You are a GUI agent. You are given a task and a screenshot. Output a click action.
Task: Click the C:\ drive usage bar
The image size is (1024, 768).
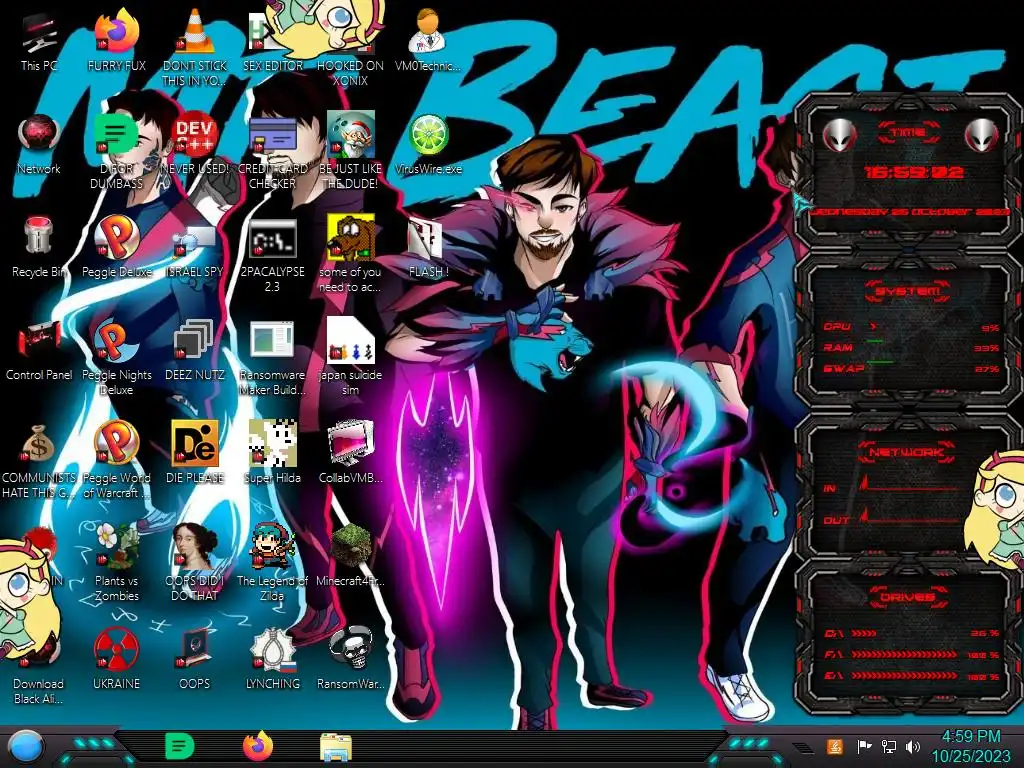coord(912,633)
